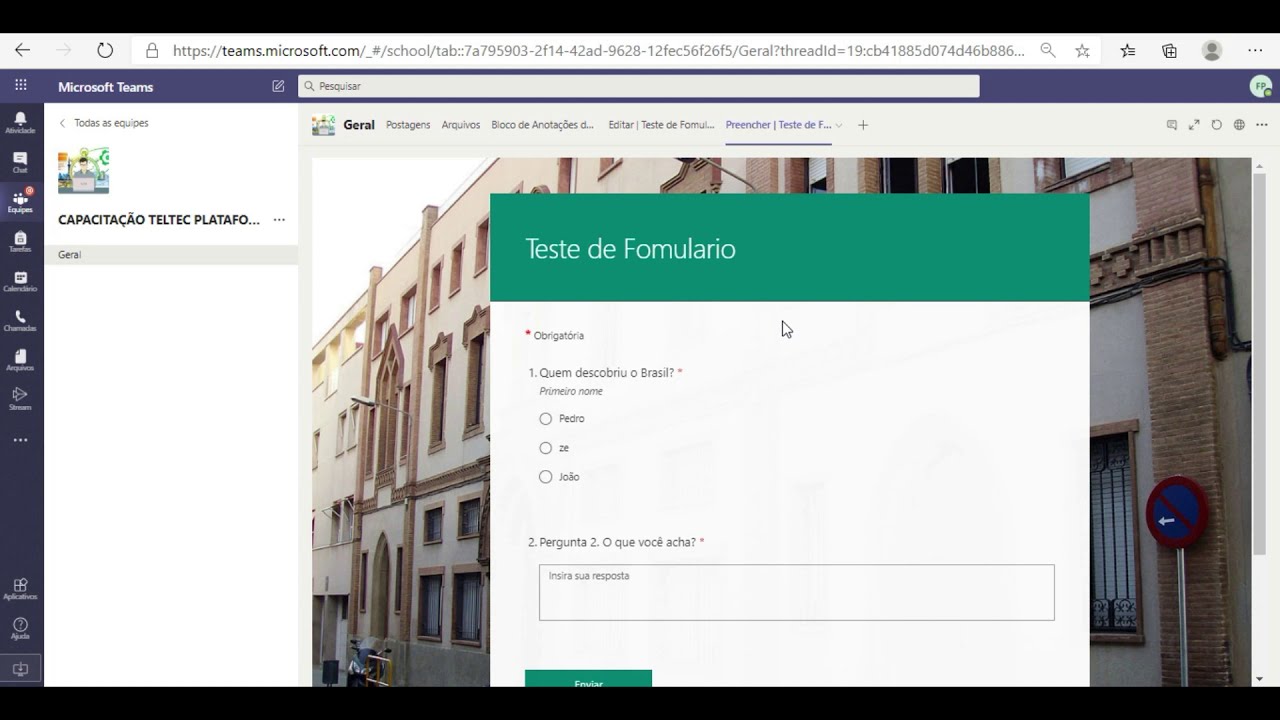This screenshot has width=1280, height=720.
Task: Click question text Quem descobriu o Brasil?
Action: point(607,373)
